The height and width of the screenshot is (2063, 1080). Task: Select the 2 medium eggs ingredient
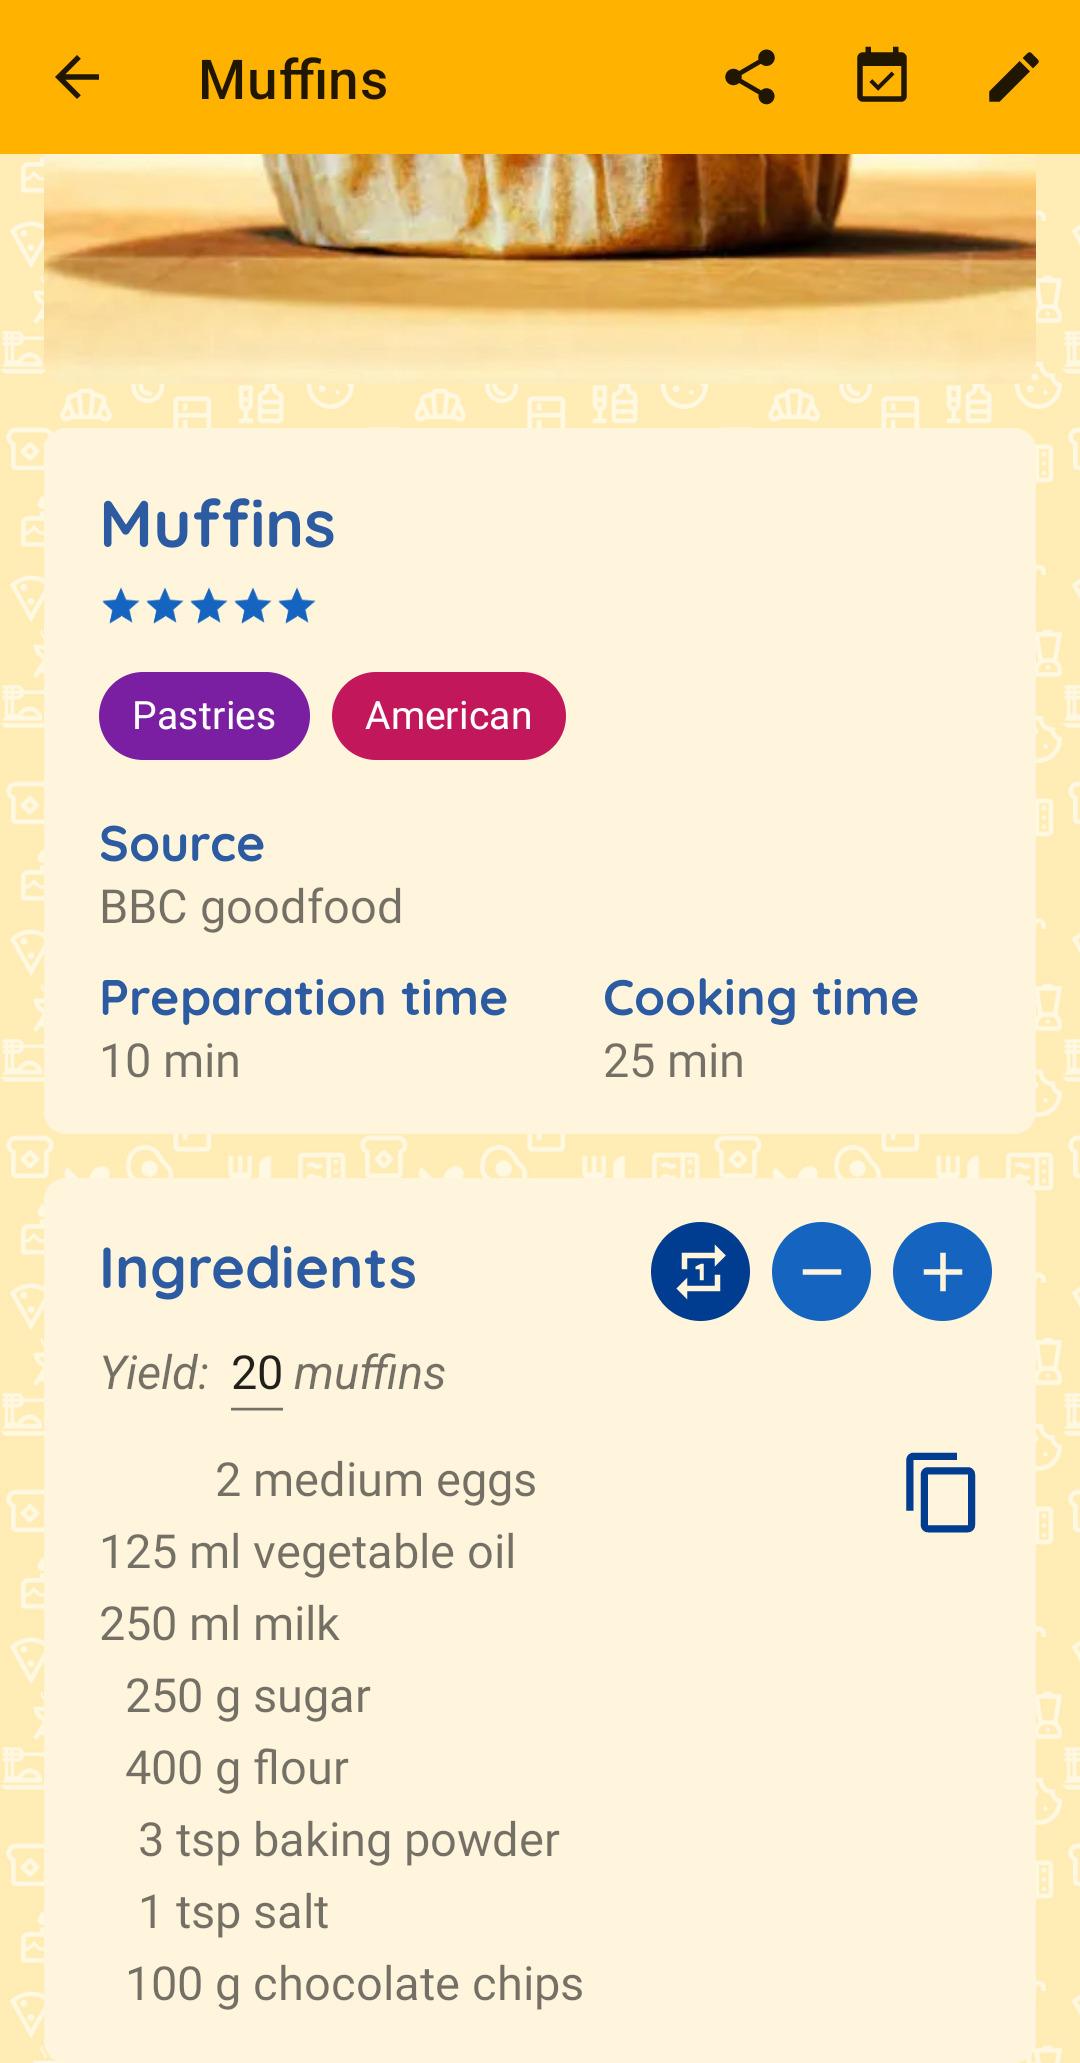(x=376, y=1480)
